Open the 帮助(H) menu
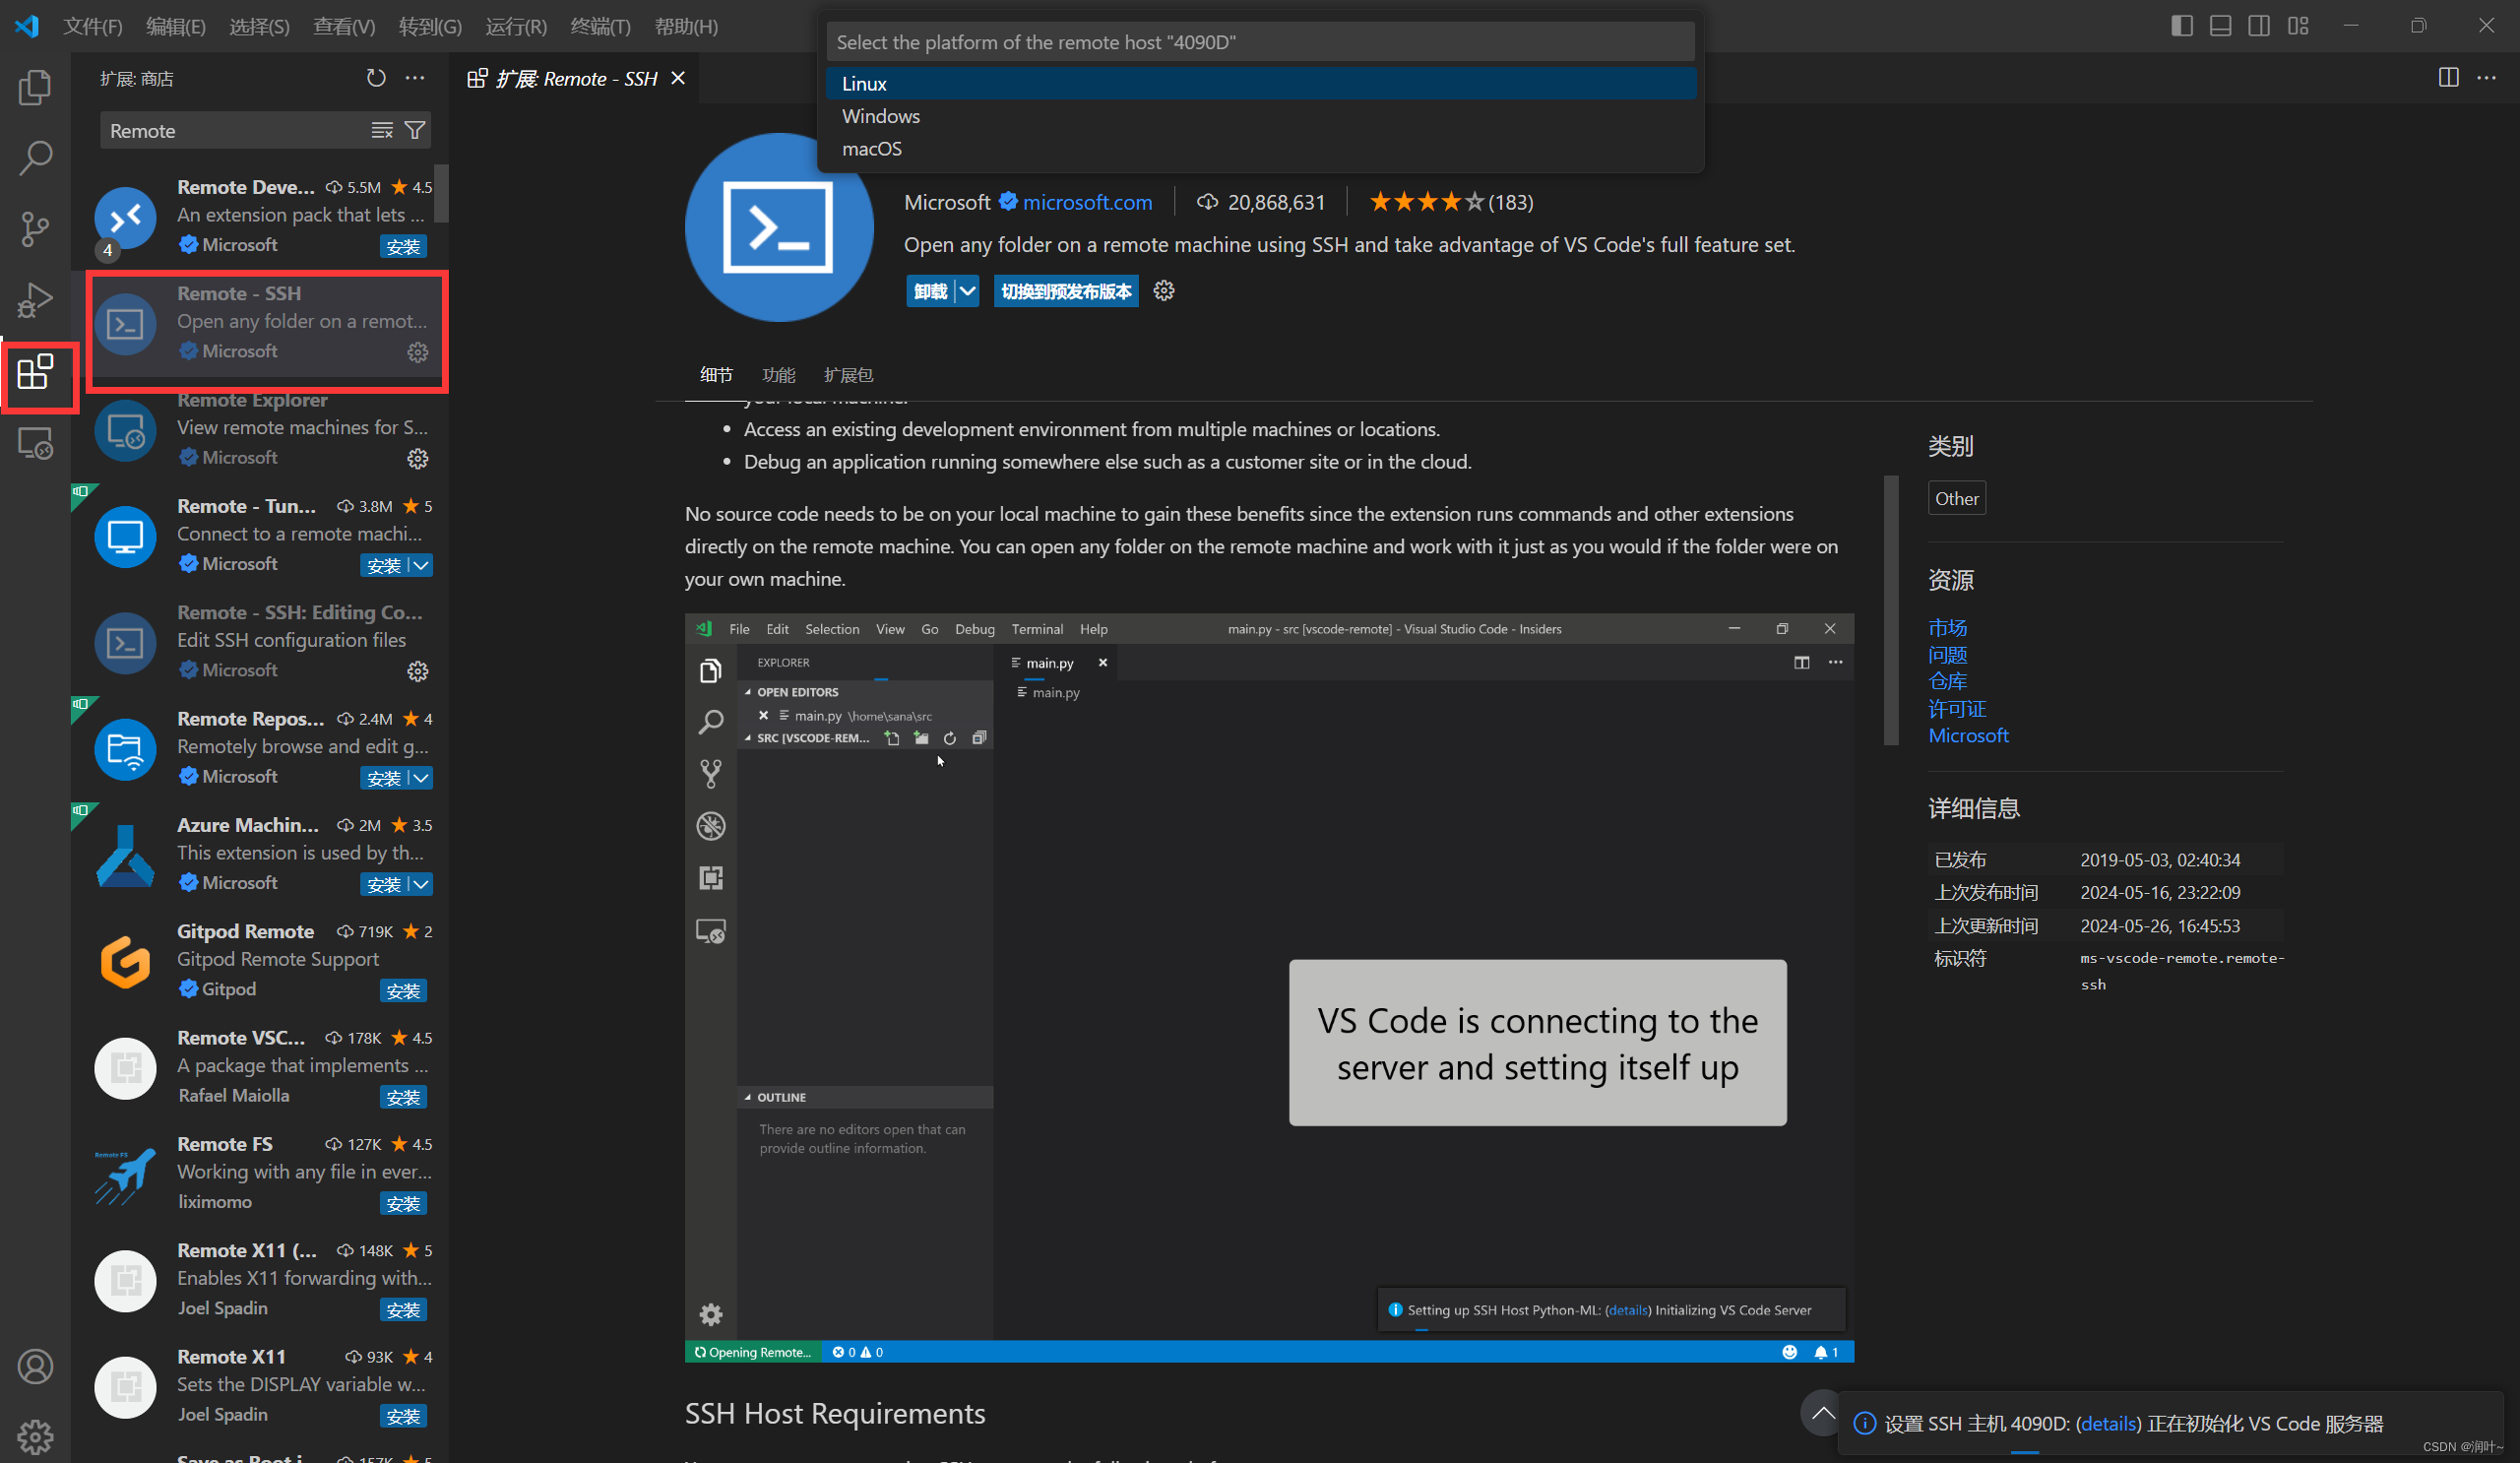This screenshot has width=2520, height=1463. coord(686,27)
